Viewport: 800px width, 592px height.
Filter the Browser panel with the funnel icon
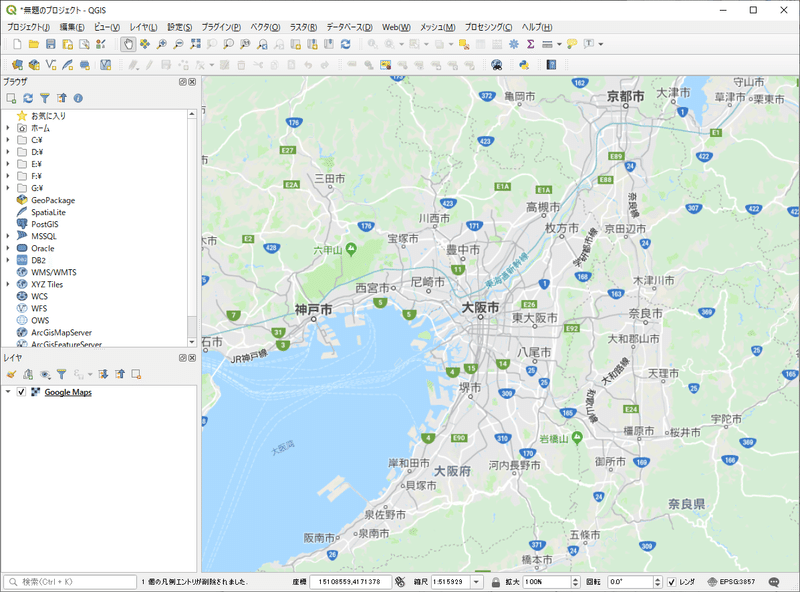45,98
